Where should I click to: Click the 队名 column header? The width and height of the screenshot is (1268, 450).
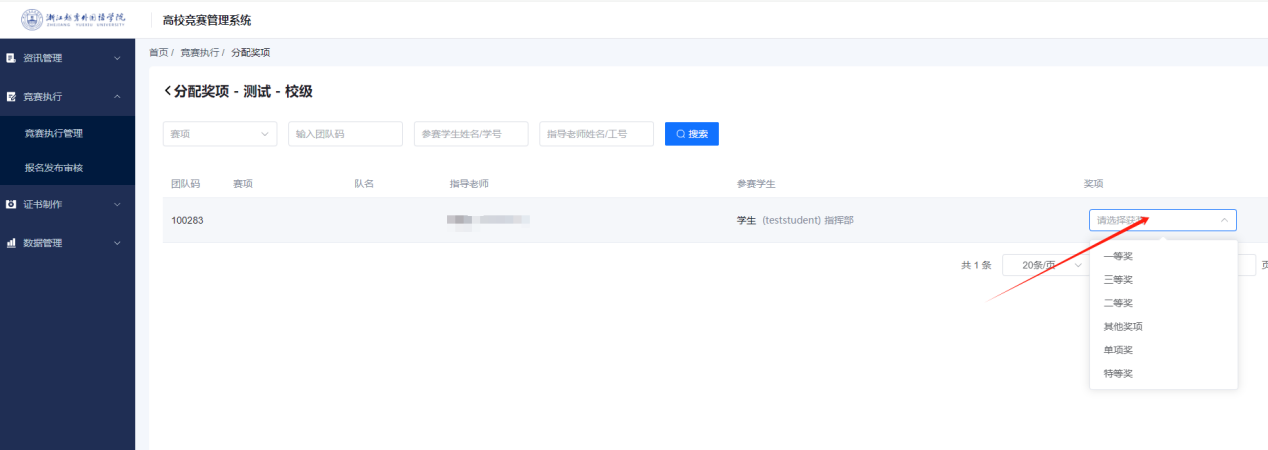point(364,184)
